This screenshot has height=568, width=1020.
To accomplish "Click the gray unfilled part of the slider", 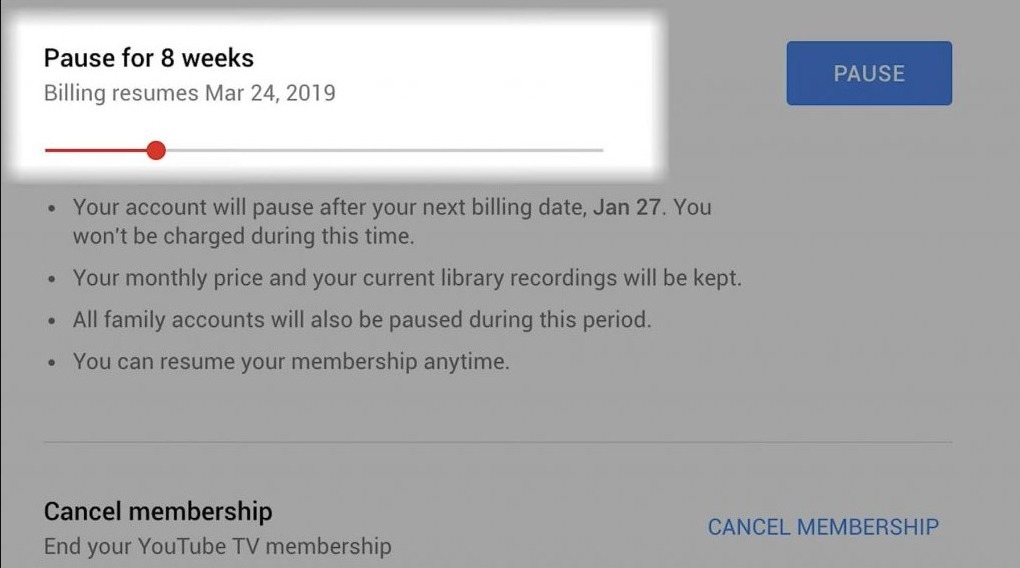I will 380,150.
